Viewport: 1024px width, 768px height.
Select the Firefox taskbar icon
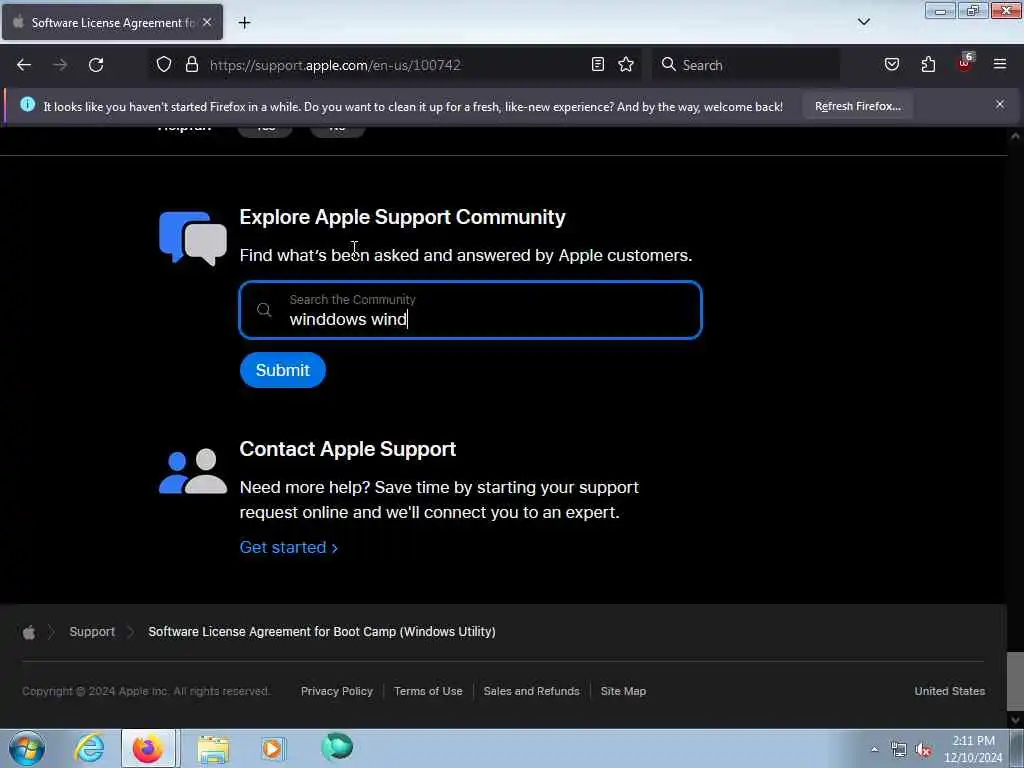[x=148, y=748]
